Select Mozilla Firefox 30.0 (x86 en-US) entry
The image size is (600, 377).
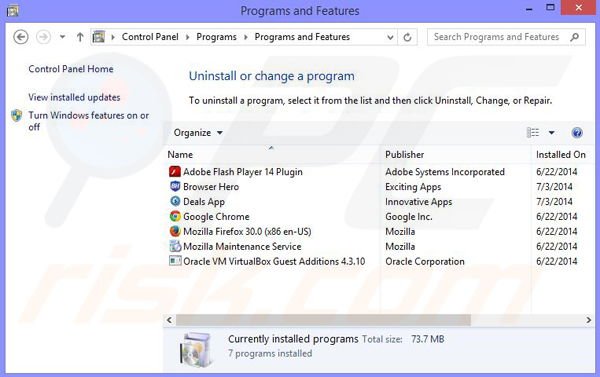(247, 232)
